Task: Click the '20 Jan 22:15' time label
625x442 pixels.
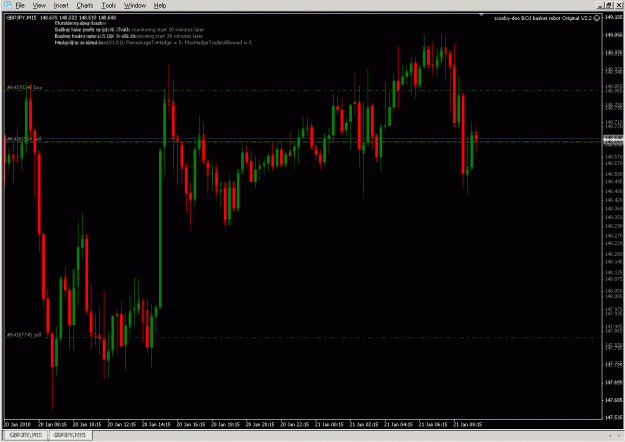Action: (295, 424)
